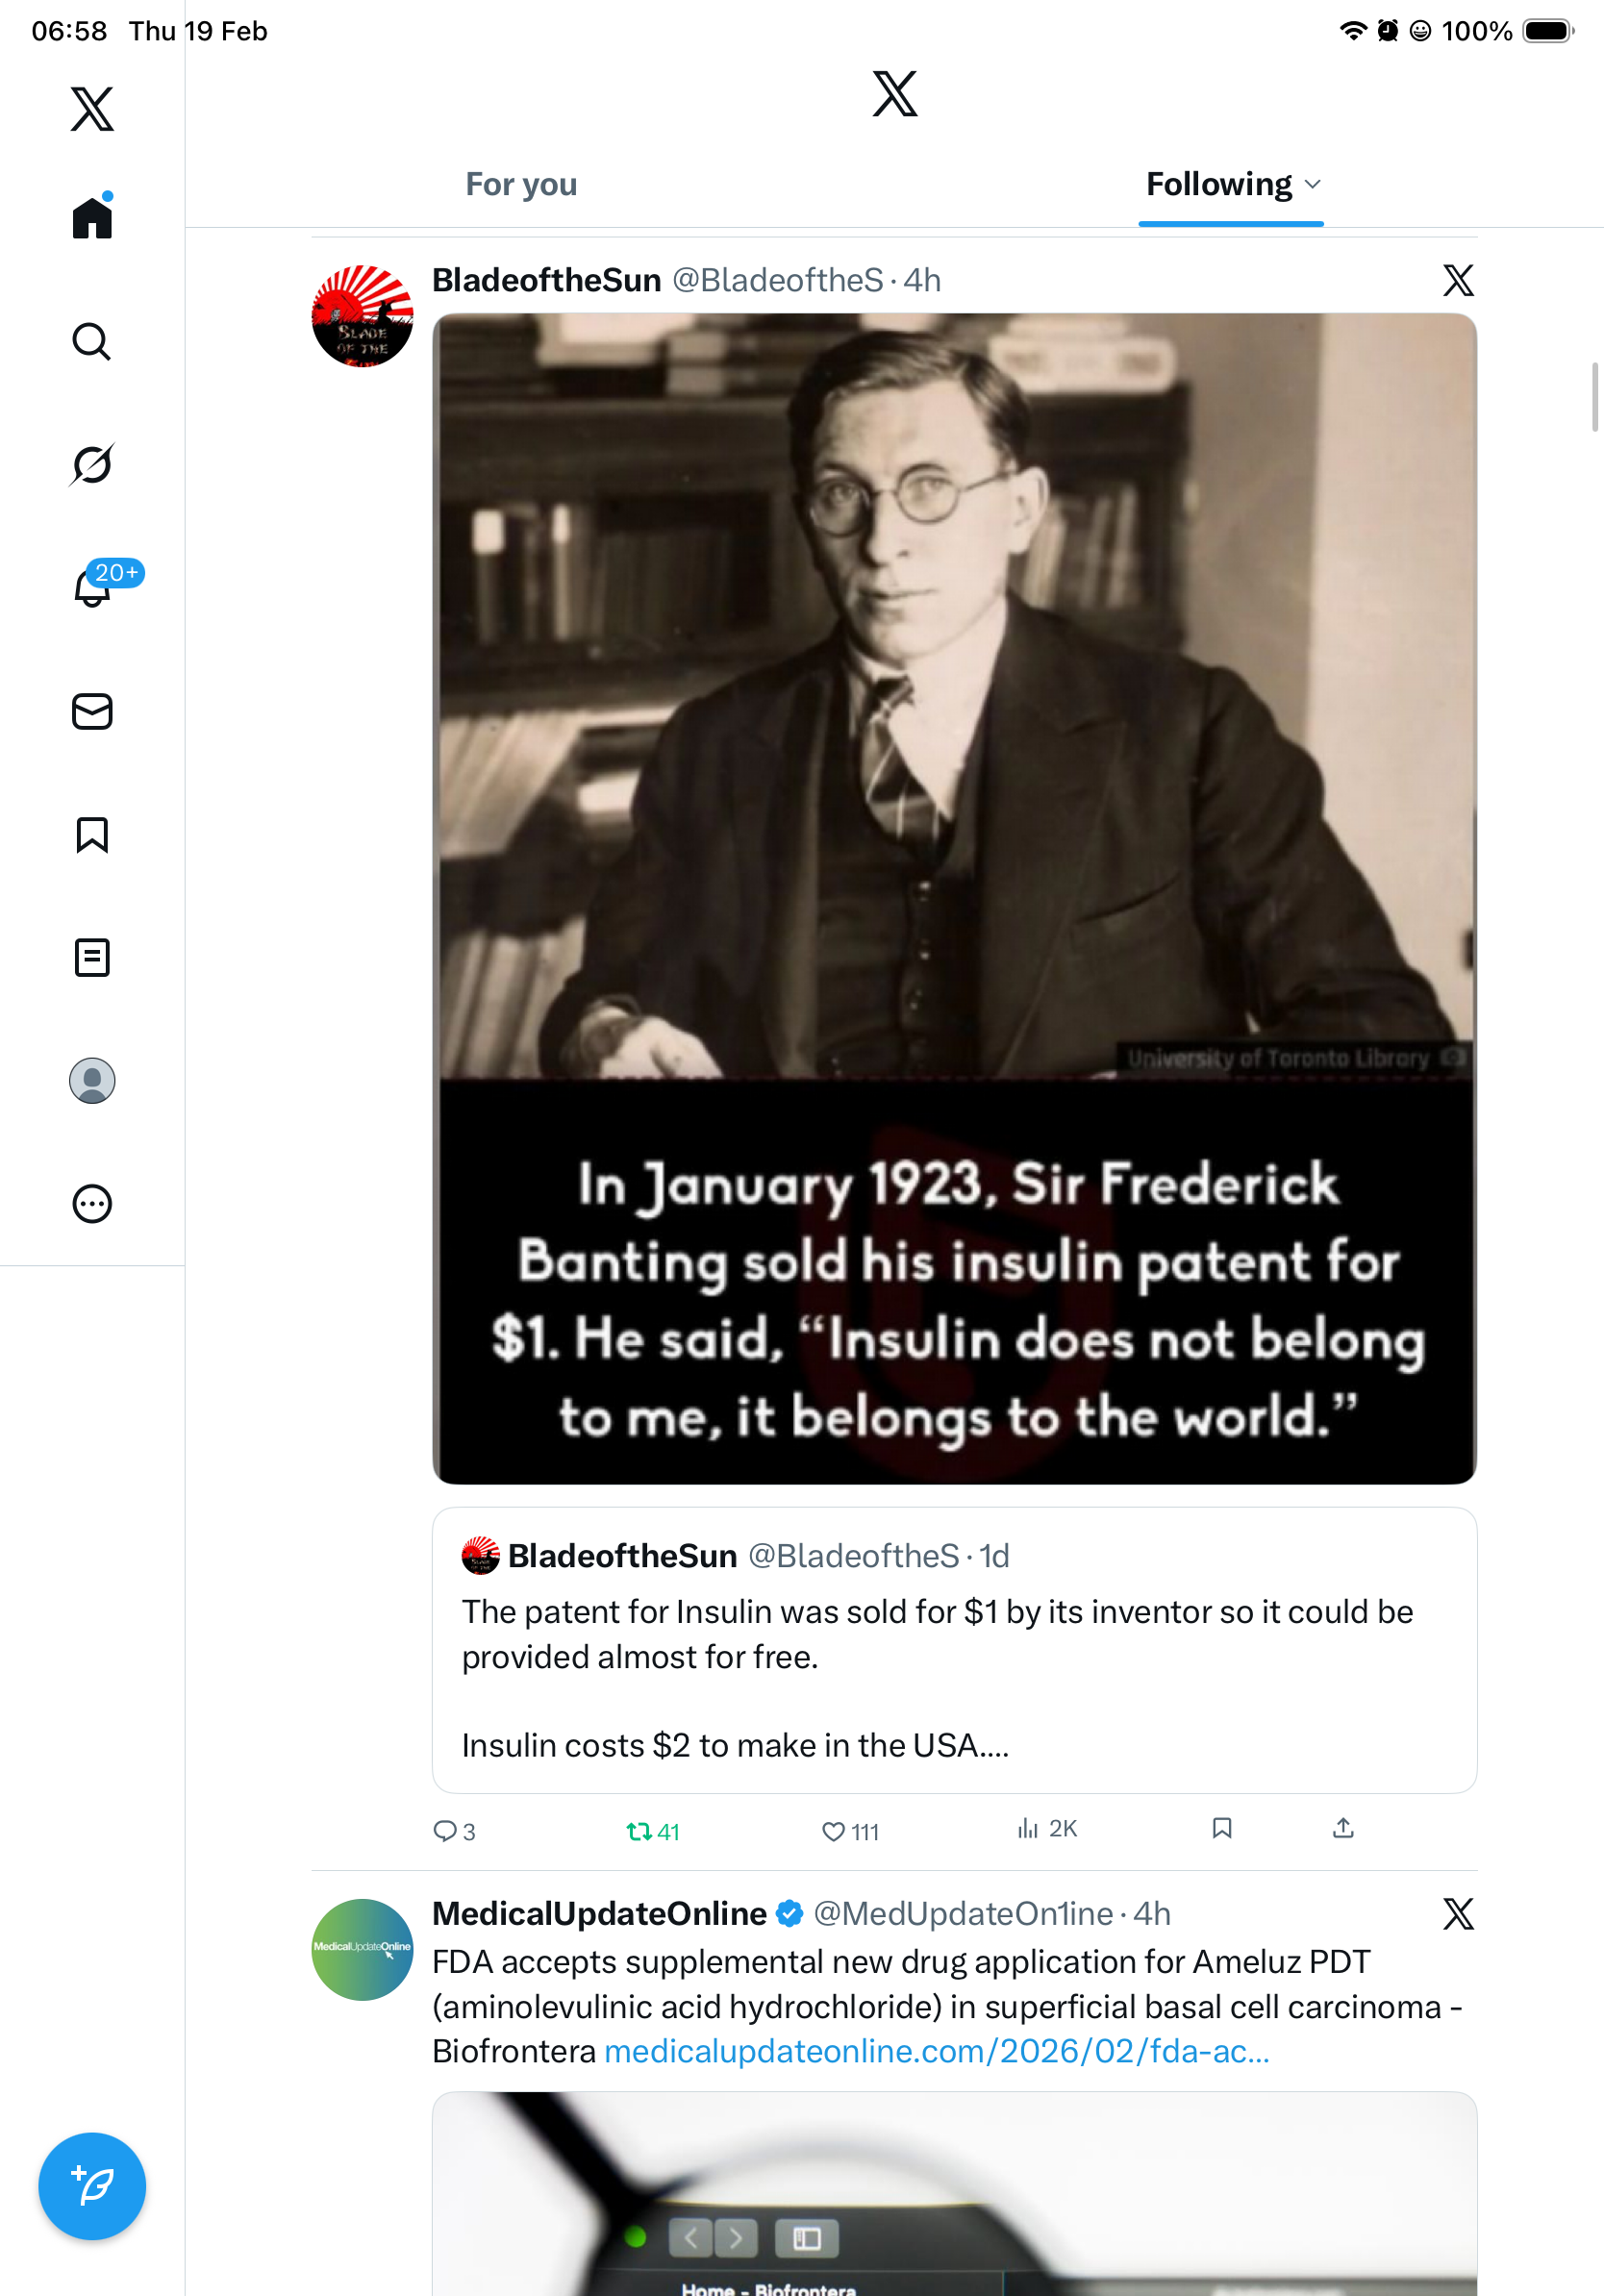Go to Home via house icon
The image size is (1604, 2296).
[92, 218]
